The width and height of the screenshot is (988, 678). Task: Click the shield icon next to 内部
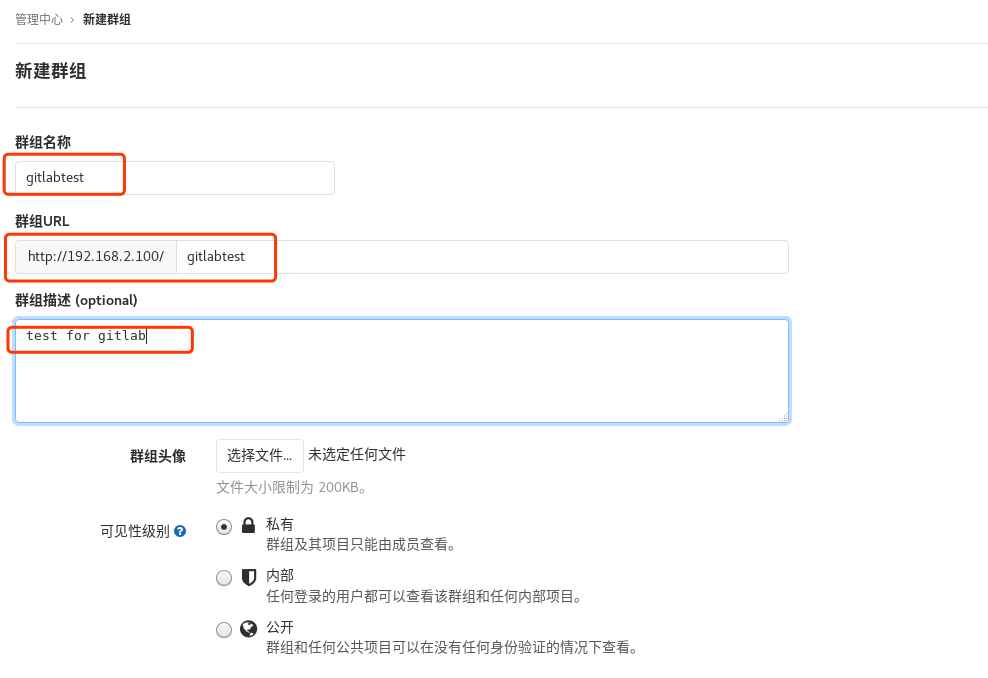coord(247,576)
